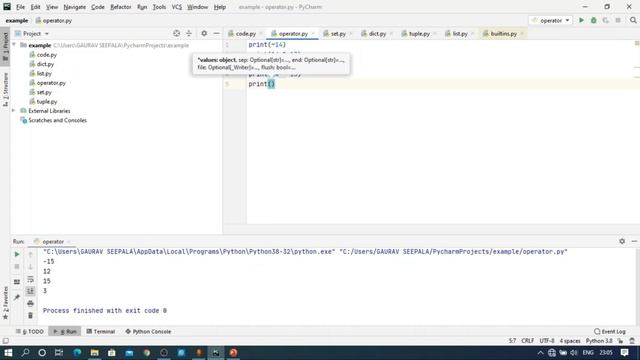Viewport: 640px width, 360px height.
Task: Open Microsoft Edge from taskbar
Action: [77, 353]
